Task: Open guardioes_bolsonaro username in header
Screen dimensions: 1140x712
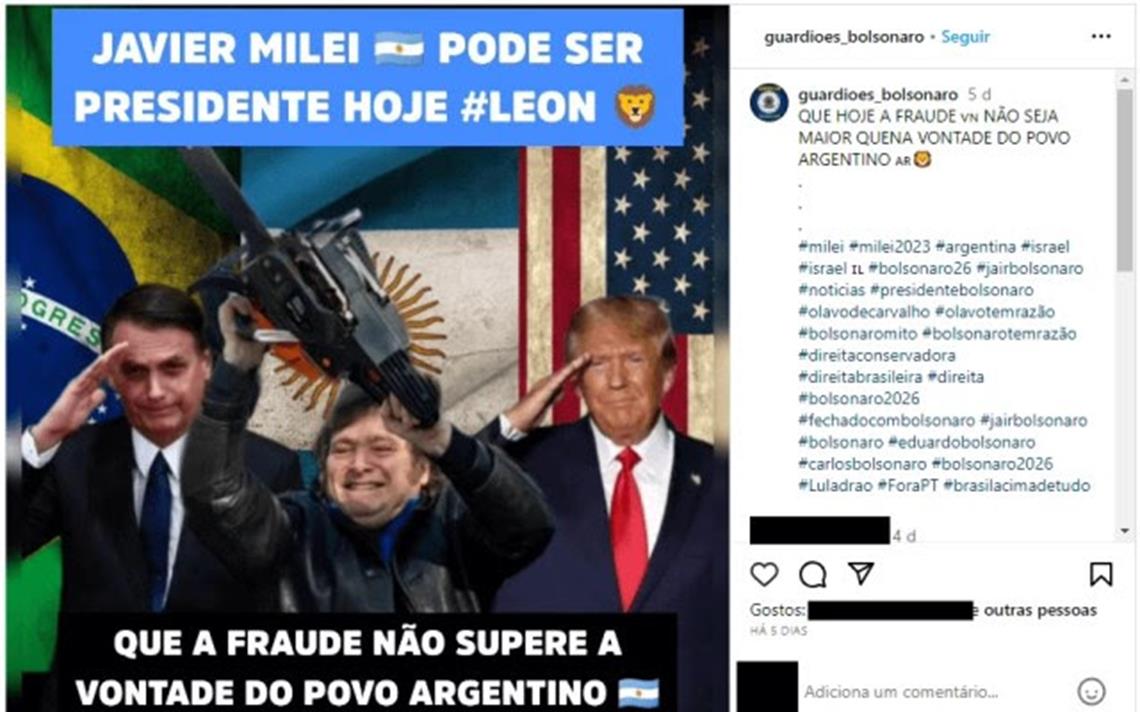Action: pos(843,36)
